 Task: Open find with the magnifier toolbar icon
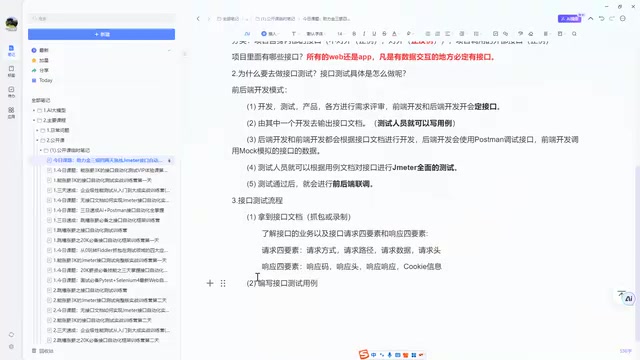(x=574, y=34)
